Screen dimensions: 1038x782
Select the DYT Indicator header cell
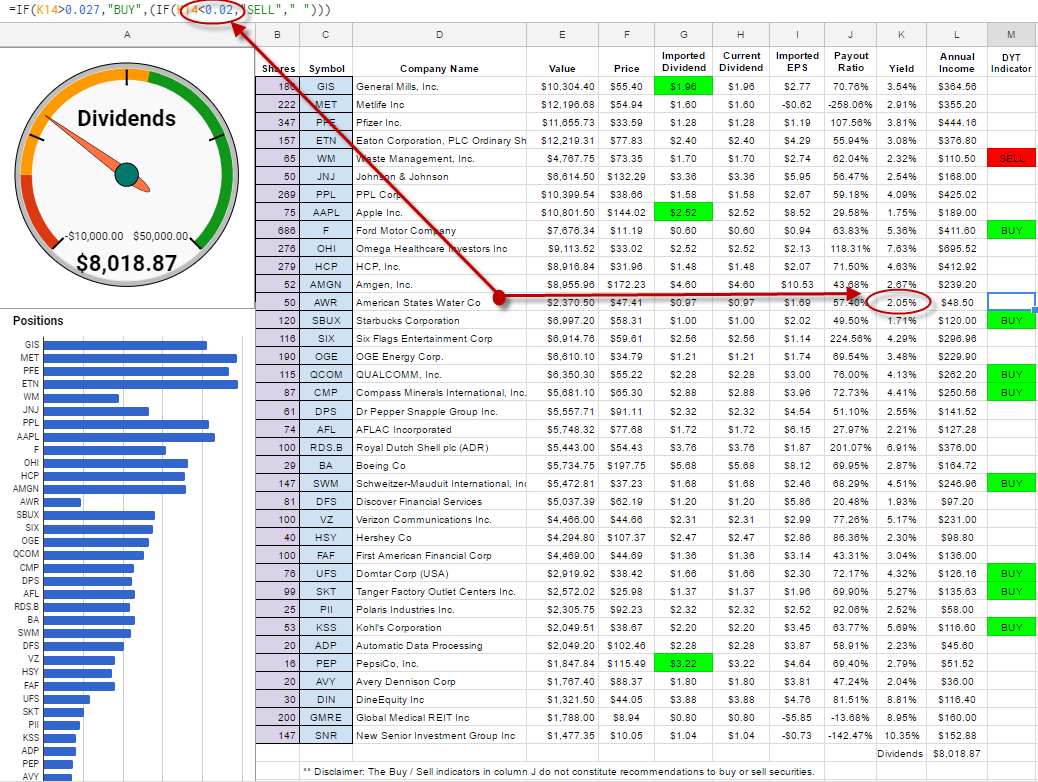pyautogui.click(x=1011, y=63)
